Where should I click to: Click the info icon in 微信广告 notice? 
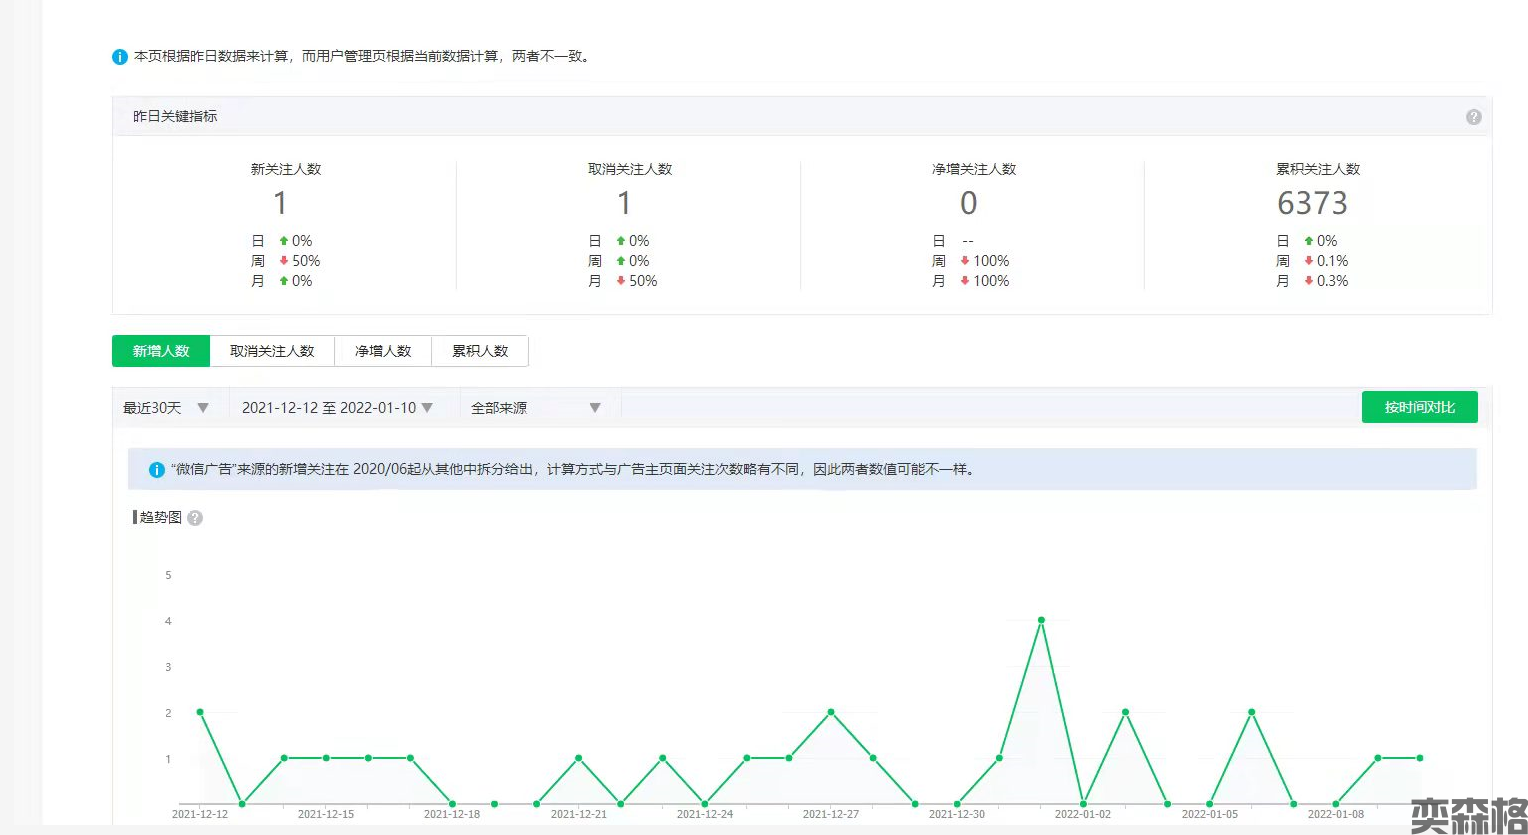[156, 470]
